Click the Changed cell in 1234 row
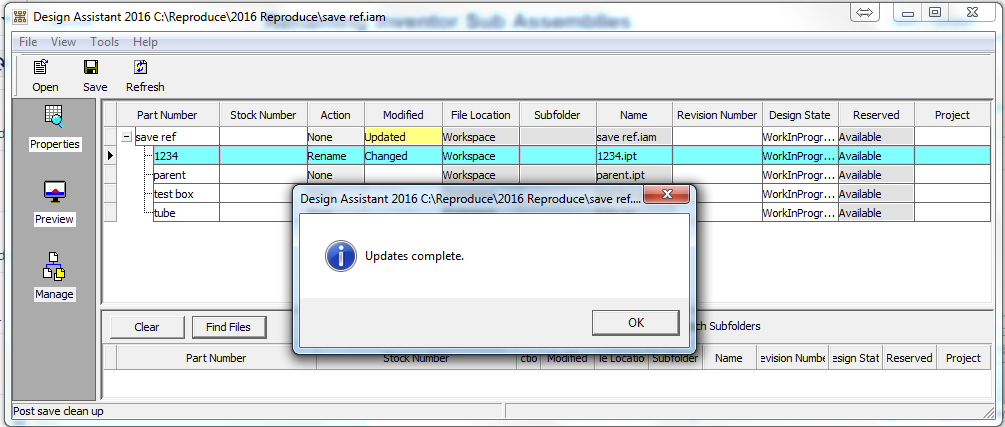 pyautogui.click(x=403, y=156)
